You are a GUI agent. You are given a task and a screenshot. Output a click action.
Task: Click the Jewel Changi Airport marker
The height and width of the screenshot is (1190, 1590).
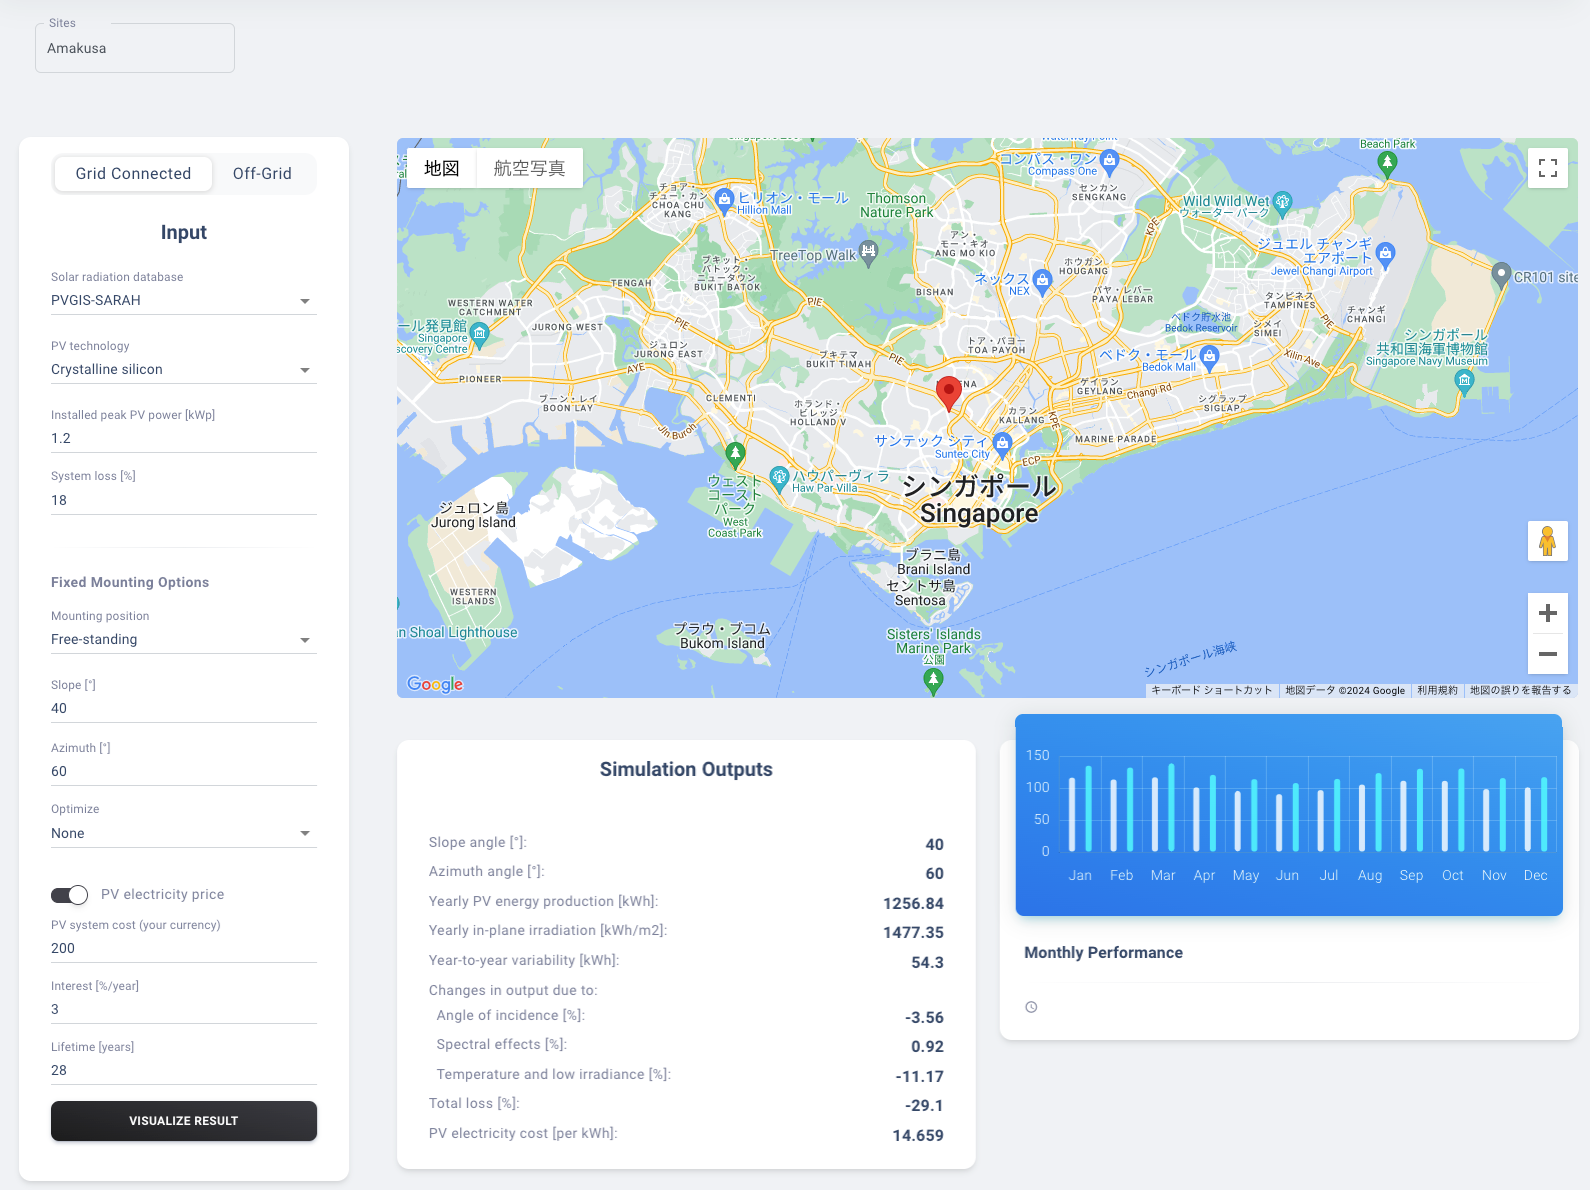[x=1385, y=253]
